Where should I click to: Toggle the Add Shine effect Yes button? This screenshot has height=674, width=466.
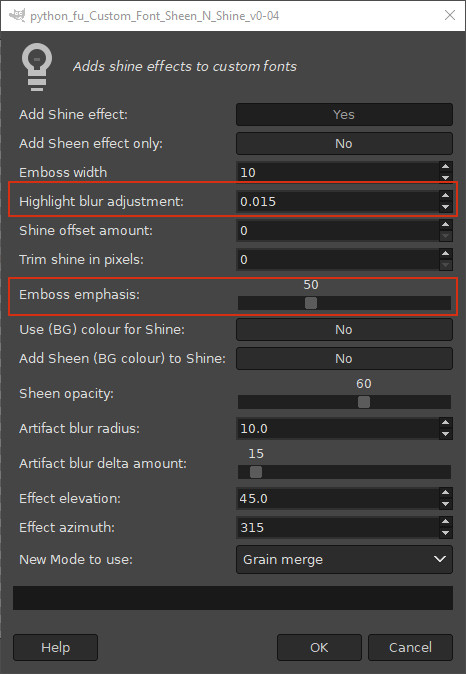(344, 114)
